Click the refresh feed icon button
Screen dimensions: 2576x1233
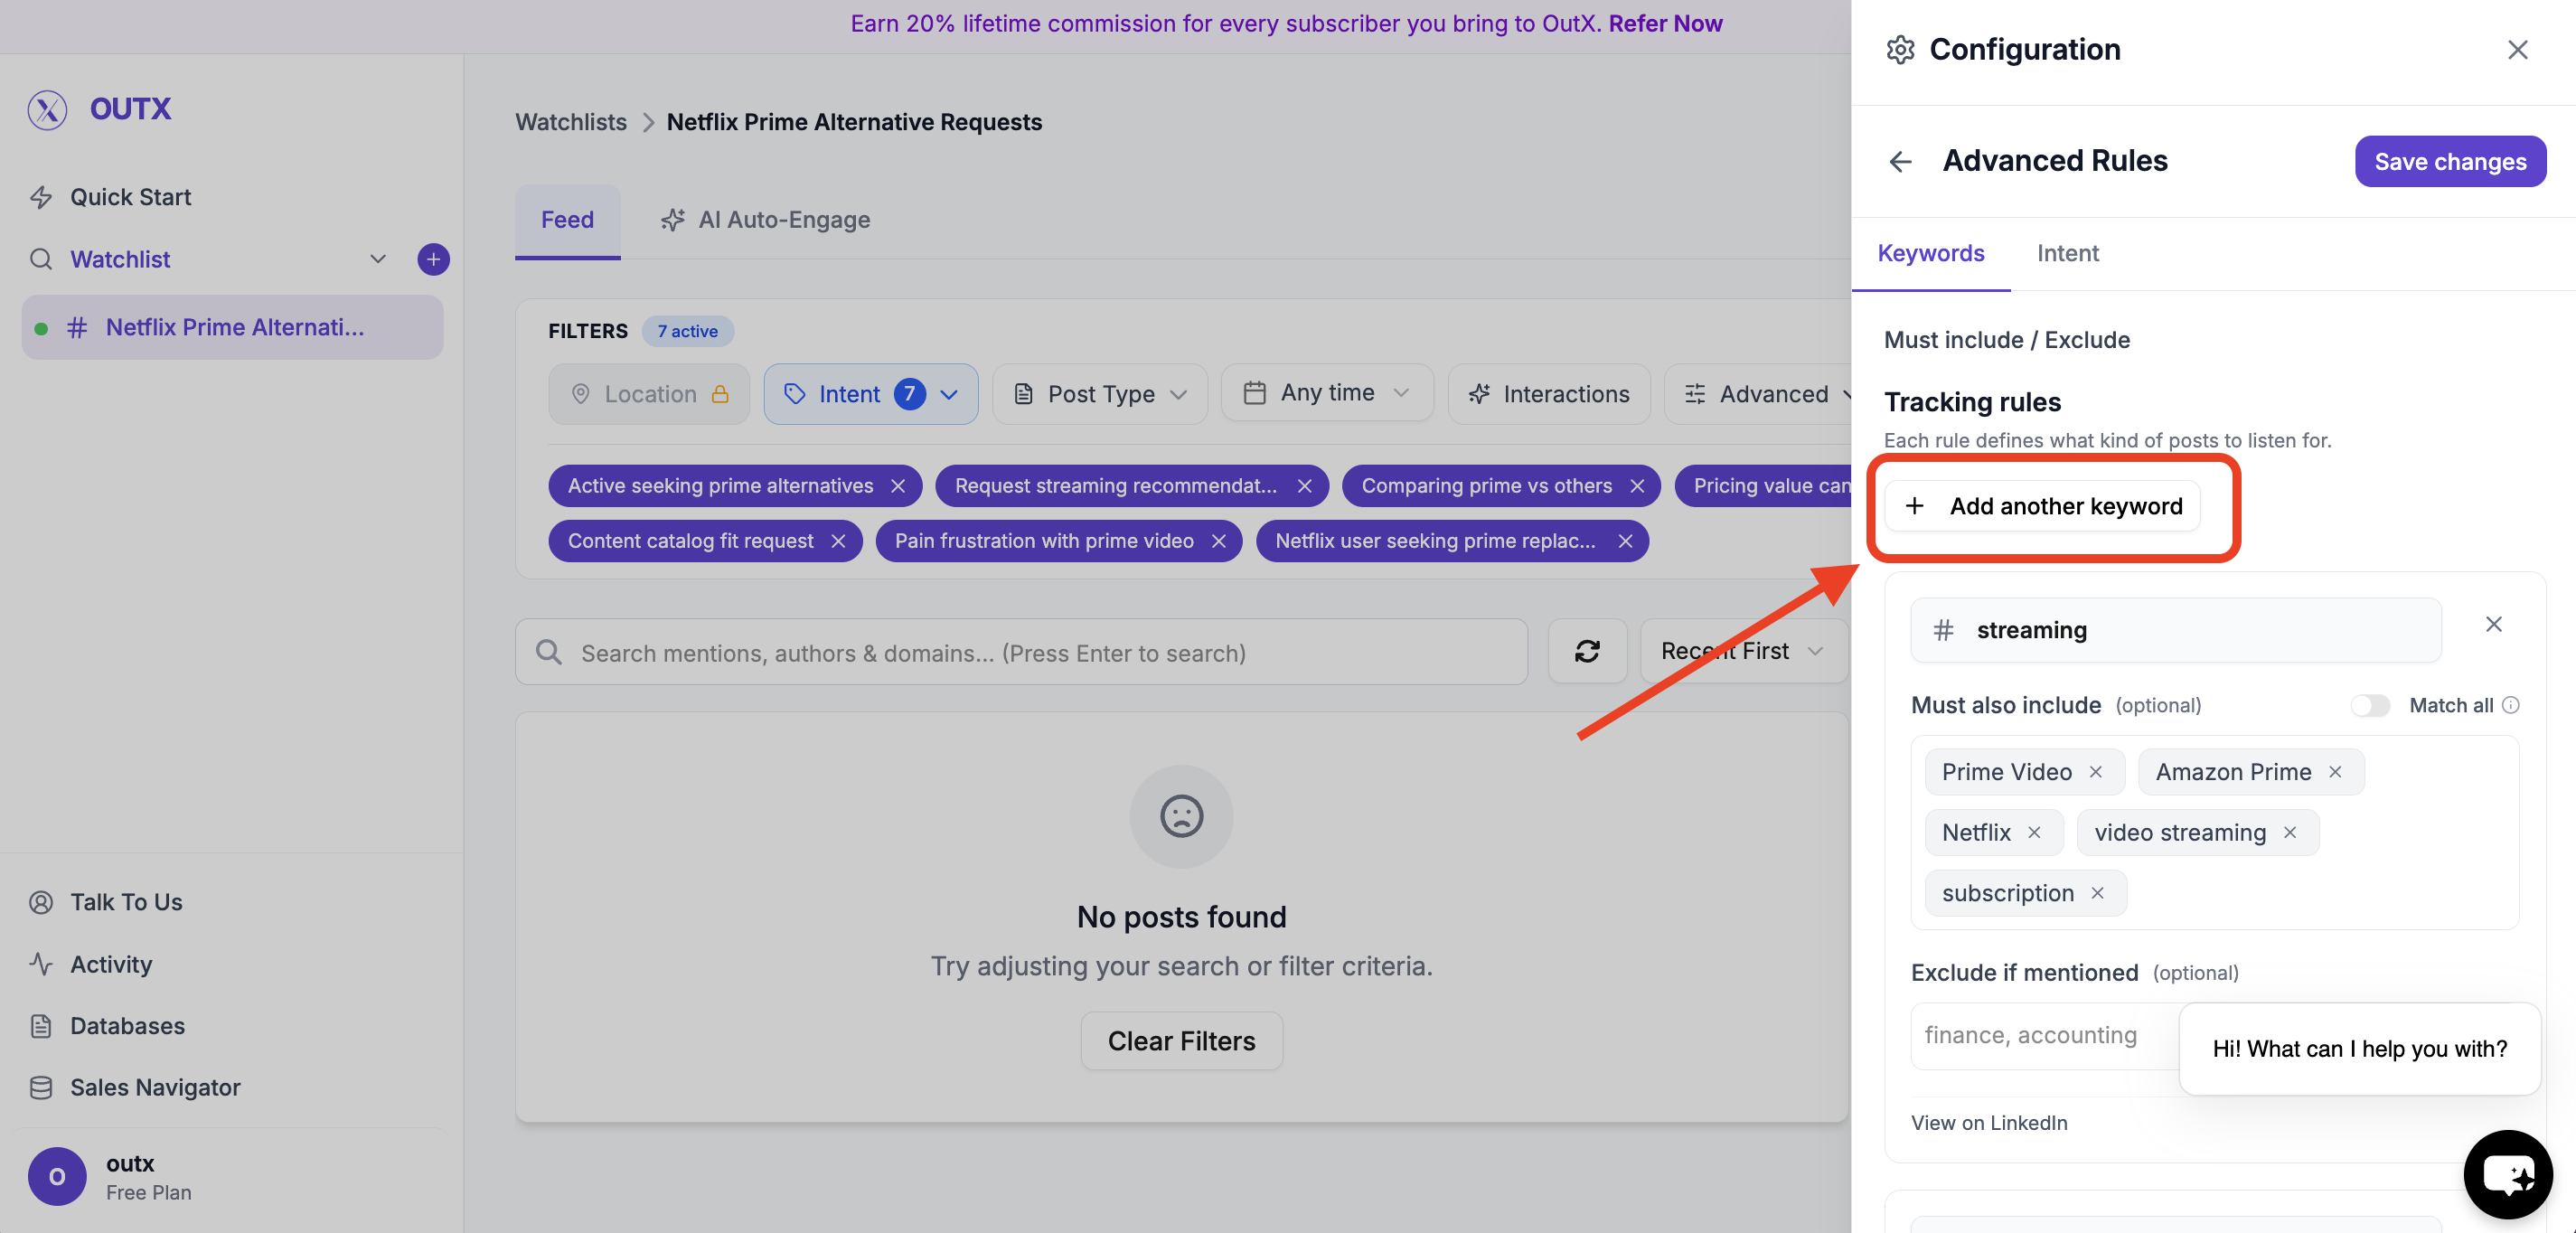coord(1587,652)
